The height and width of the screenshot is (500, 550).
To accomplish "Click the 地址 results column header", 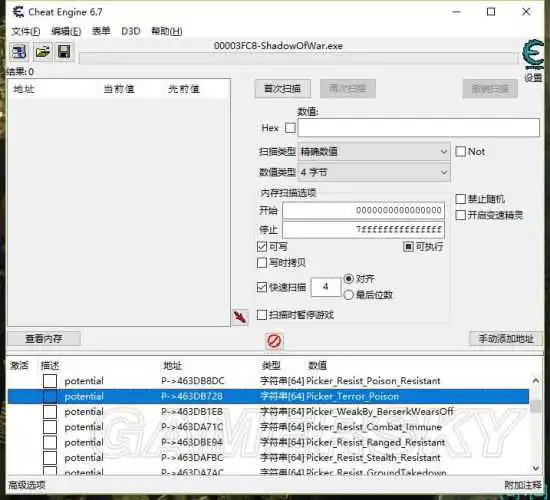I will point(24,89).
